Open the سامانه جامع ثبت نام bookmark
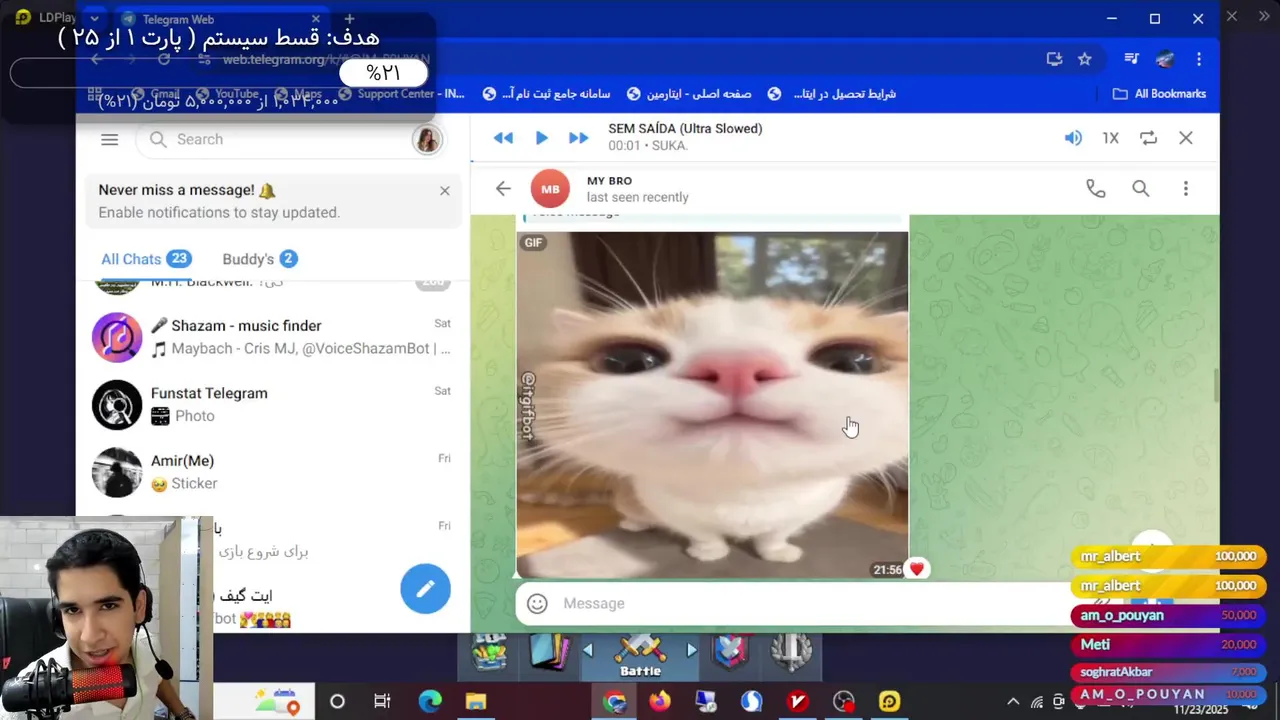1280x720 pixels. (x=547, y=94)
